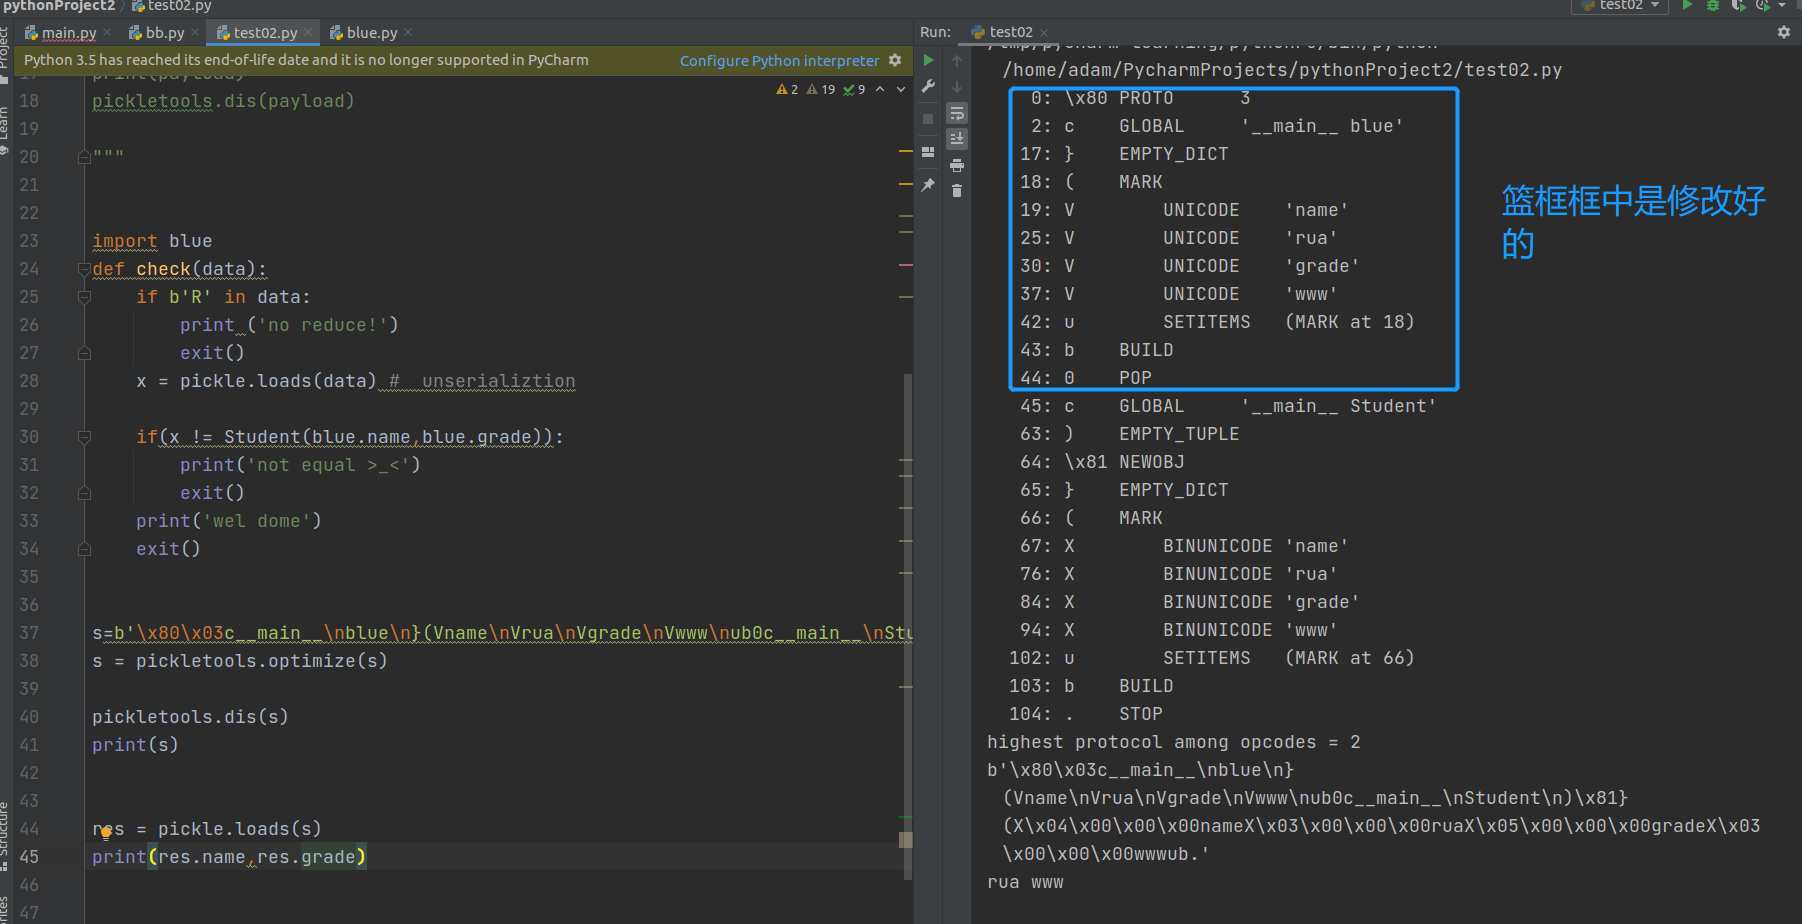Open the test02 run configuration dropdown
The width and height of the screenshot is (1802, 924).
(x=1619, y=5)
